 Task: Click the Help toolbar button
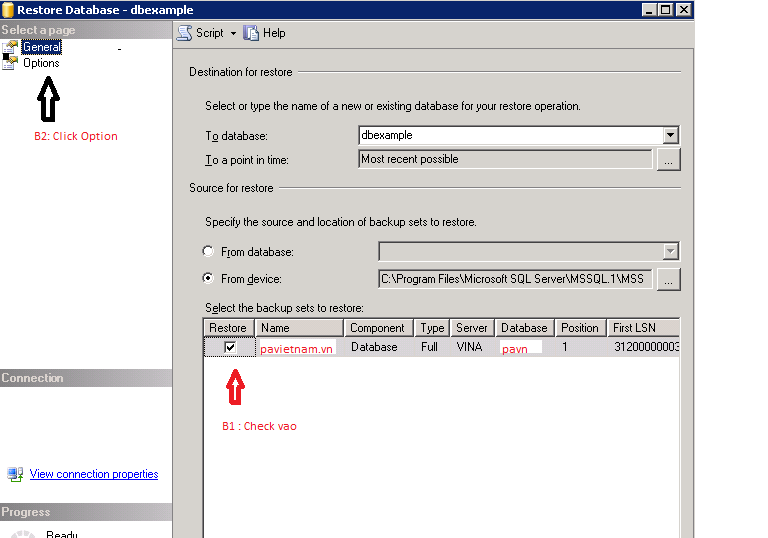pos(264,33)
